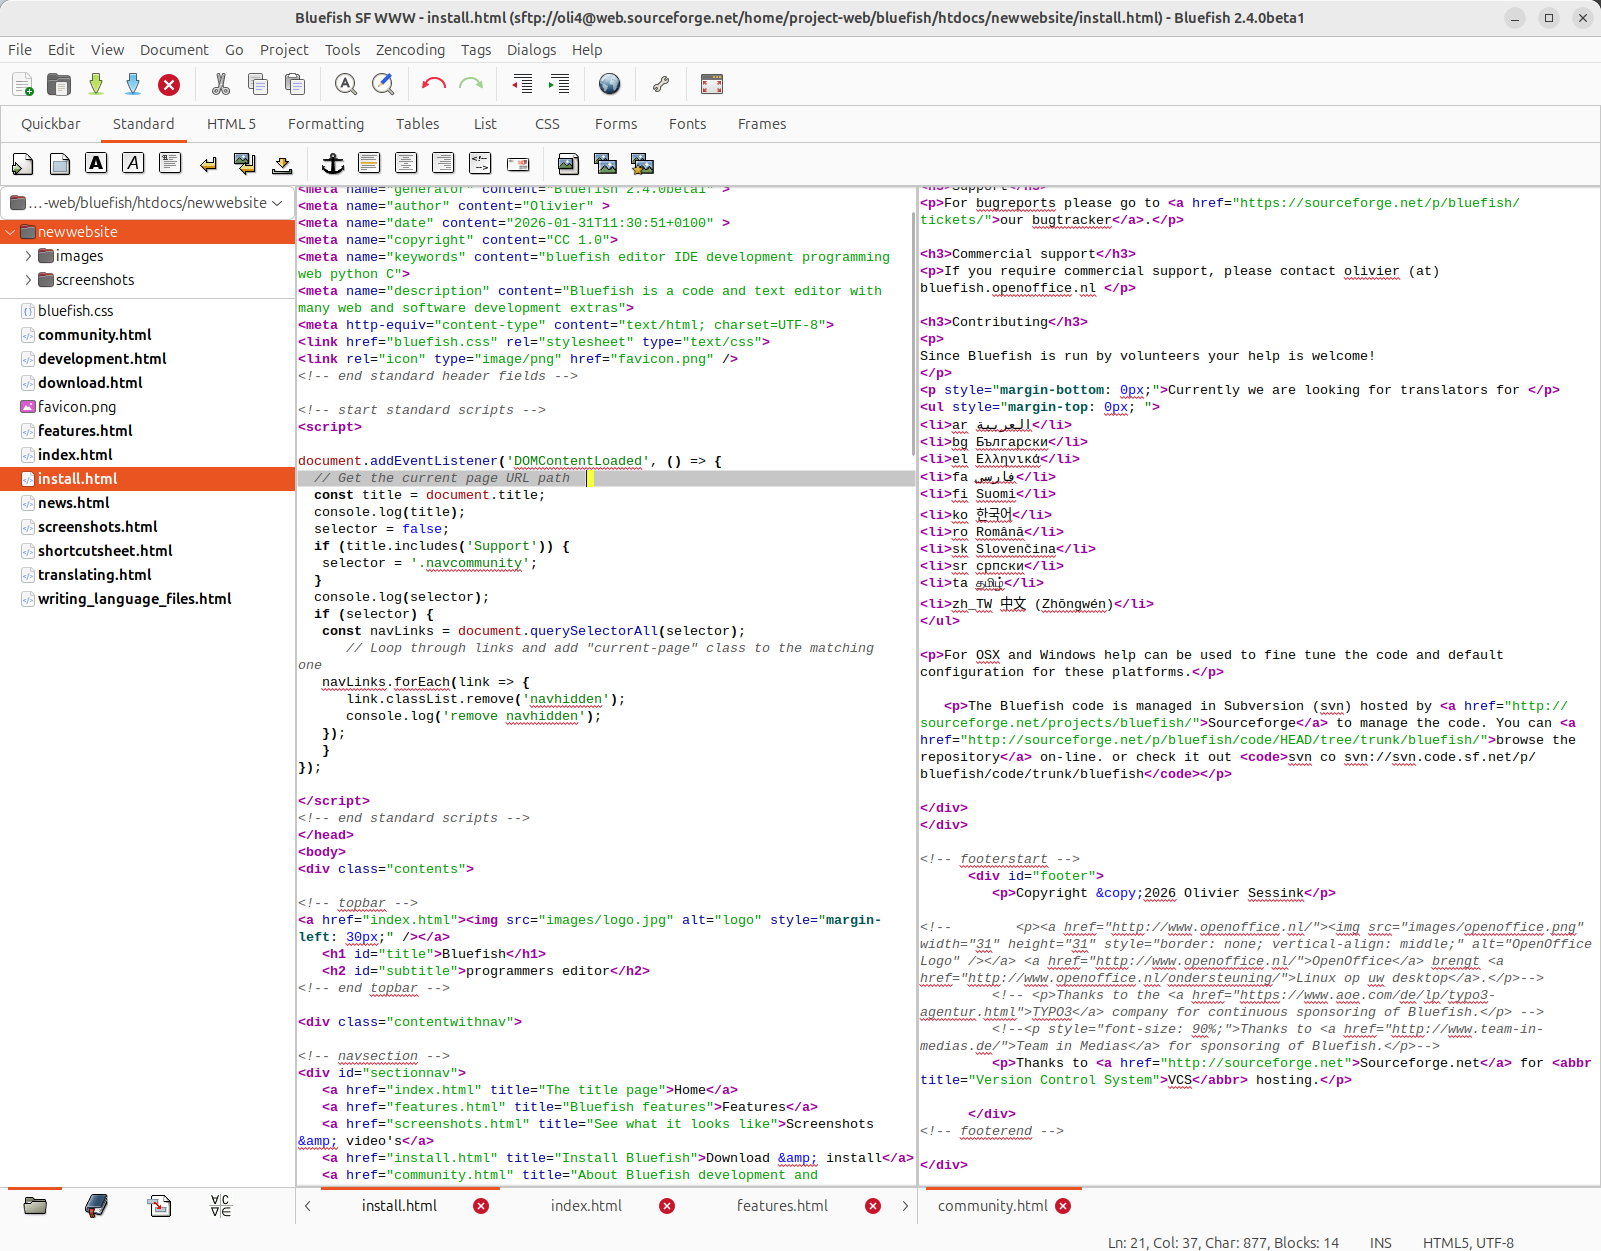1601x1251 pixels.
Task: Click the scissors Cut icon
Action: 221,85
